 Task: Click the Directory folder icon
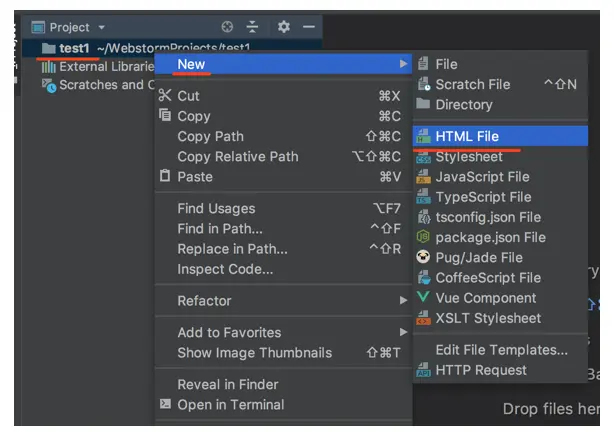point(423,103)
